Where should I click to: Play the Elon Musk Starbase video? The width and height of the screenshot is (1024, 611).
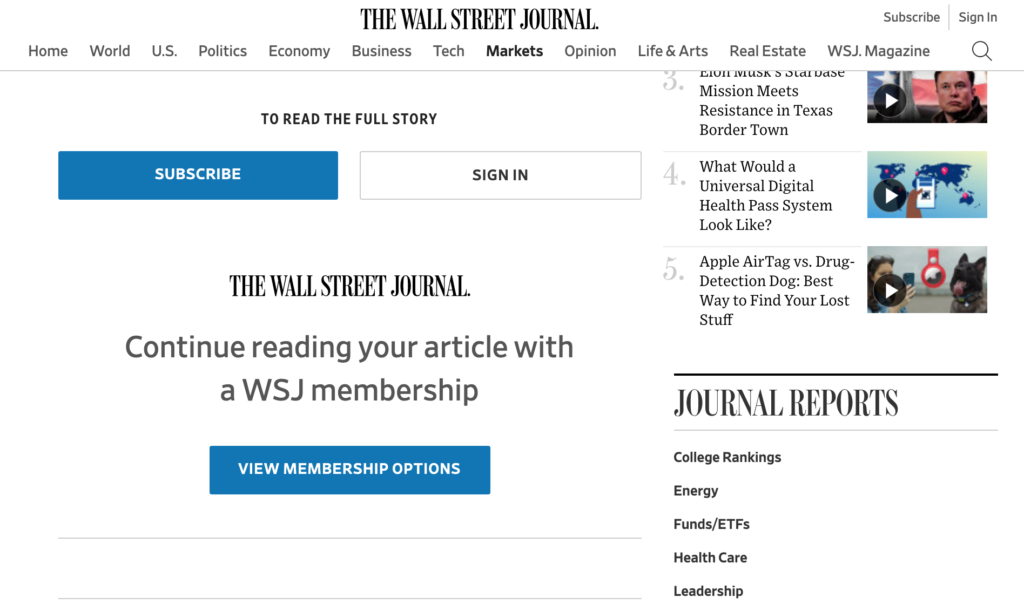pos(889,100)
